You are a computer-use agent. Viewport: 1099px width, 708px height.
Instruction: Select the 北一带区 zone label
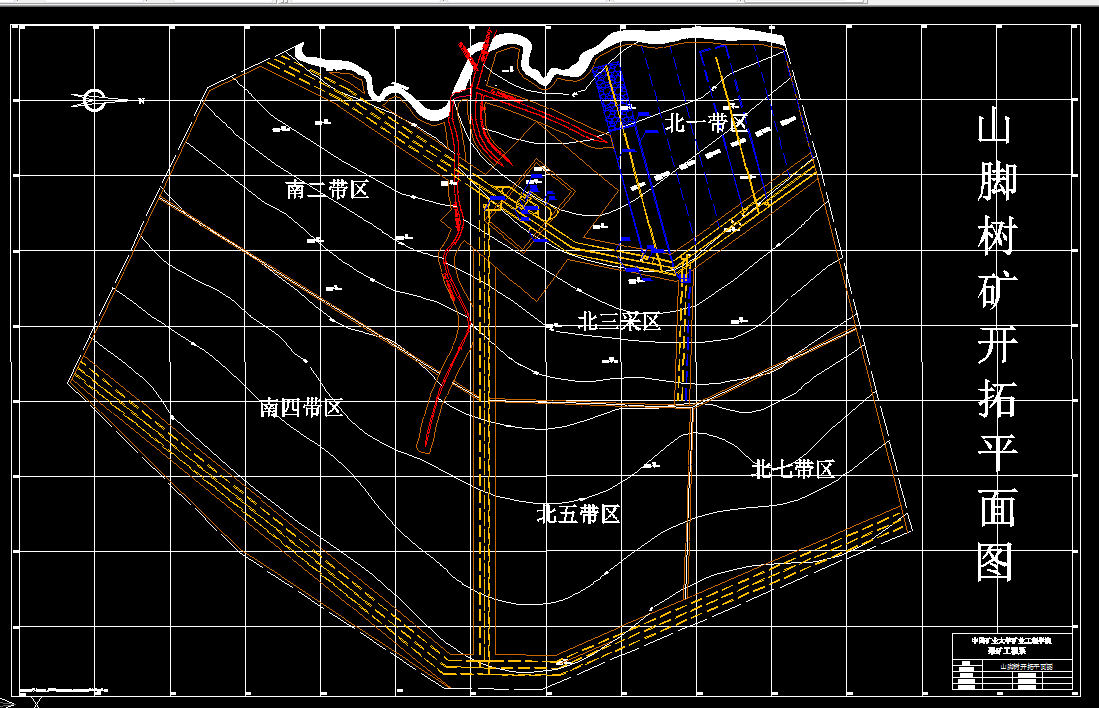pyautogui.click(x=706, y=123)
